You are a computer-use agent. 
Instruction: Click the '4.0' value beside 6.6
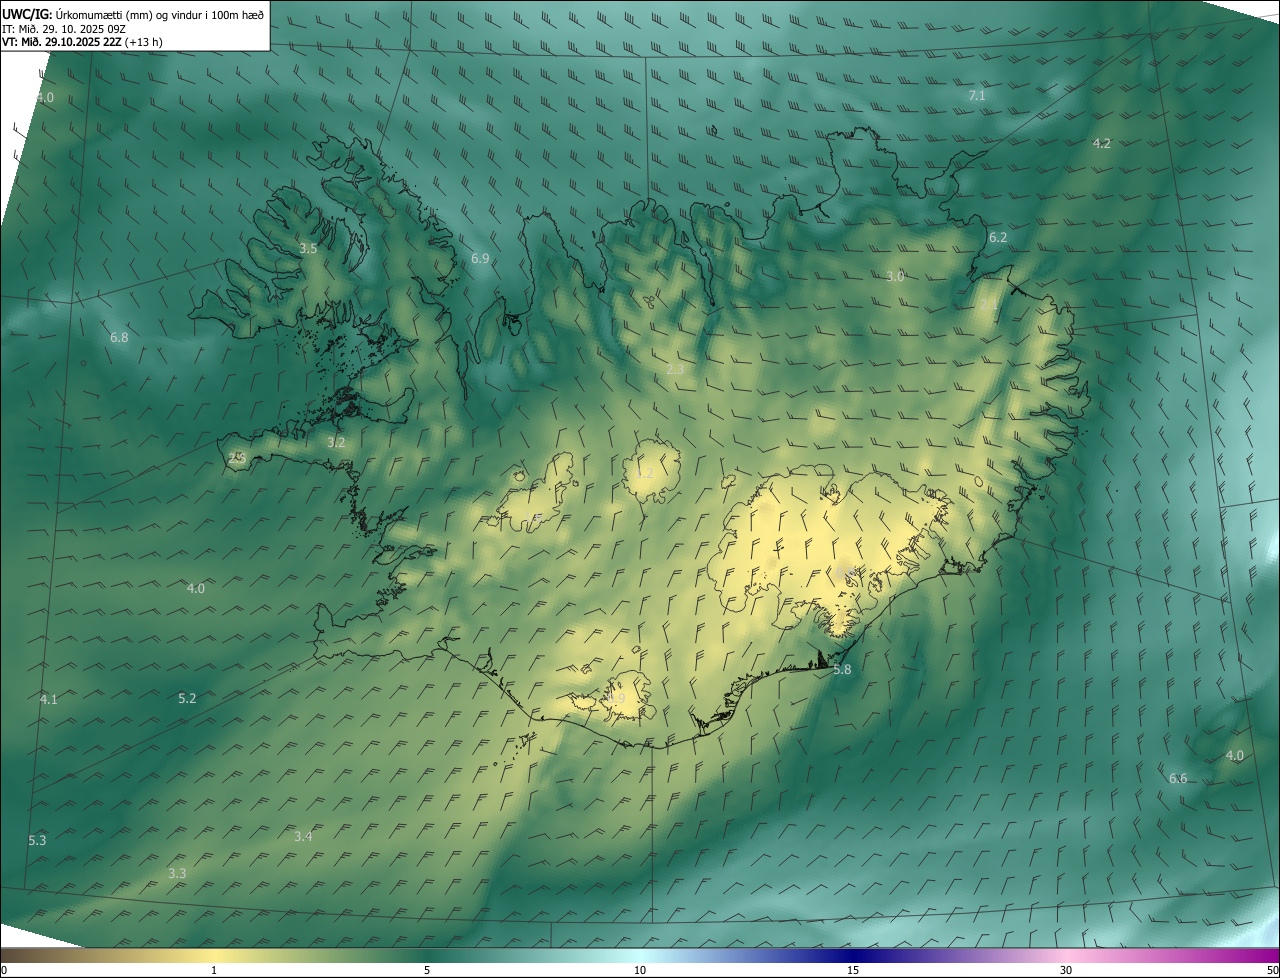click(1235, 755)
